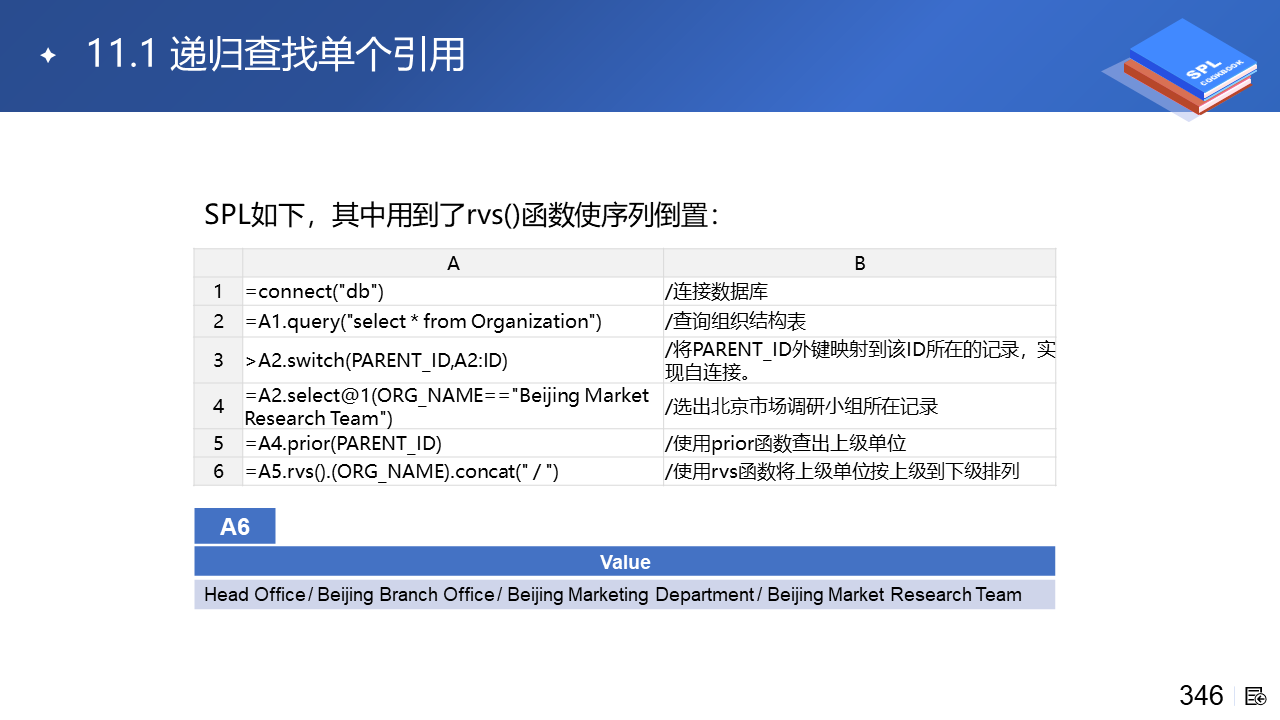
Task: Select the result row starting "Head Office"
Action: pyautogui.click(x=625, y=594)
